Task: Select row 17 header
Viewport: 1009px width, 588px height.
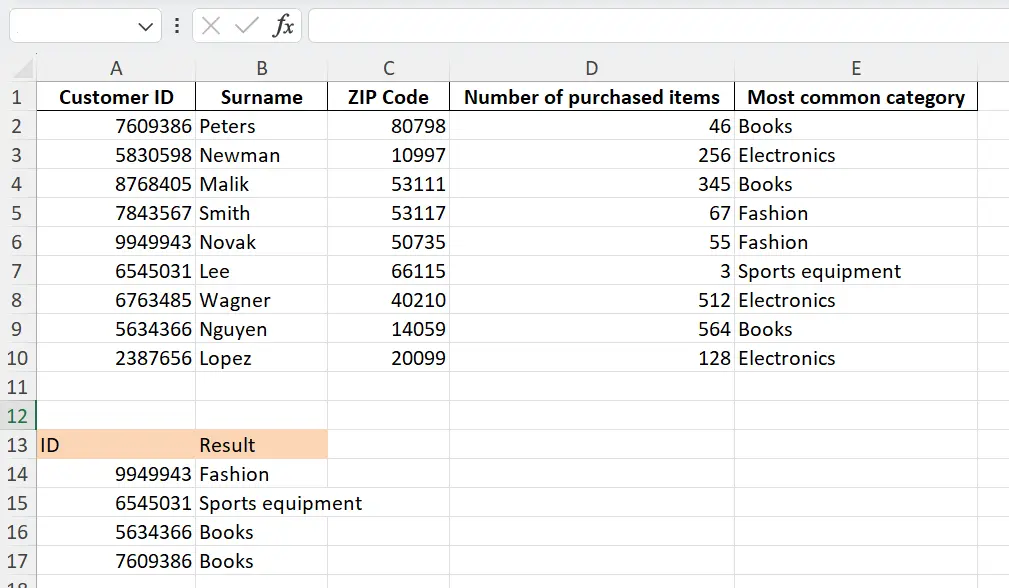Action: pos(17,560)
